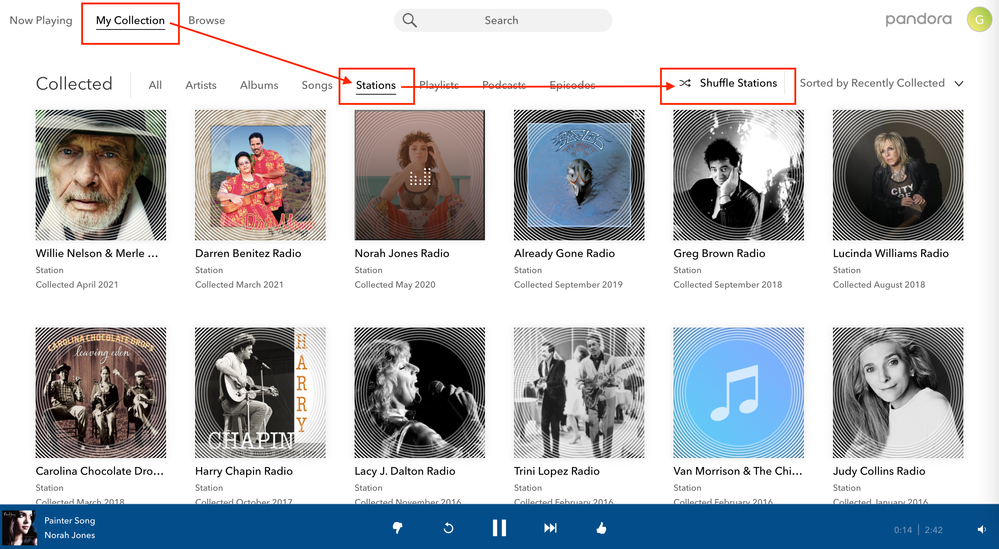Viewport: 999px width, 549px height.
Task: Open the Now Playing view
Action: pos(41,20)
